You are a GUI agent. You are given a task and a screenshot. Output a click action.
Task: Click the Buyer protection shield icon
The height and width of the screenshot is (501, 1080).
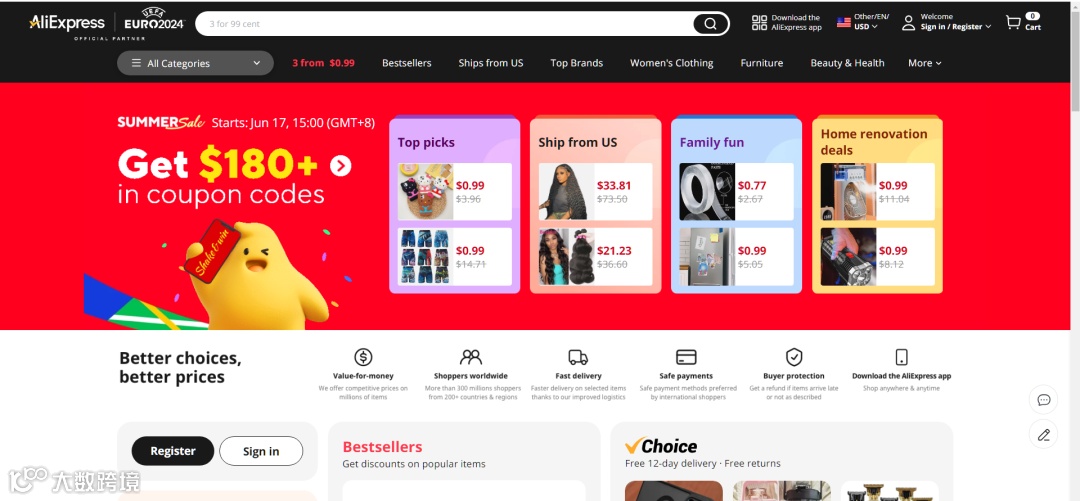[x=793, y=357]
